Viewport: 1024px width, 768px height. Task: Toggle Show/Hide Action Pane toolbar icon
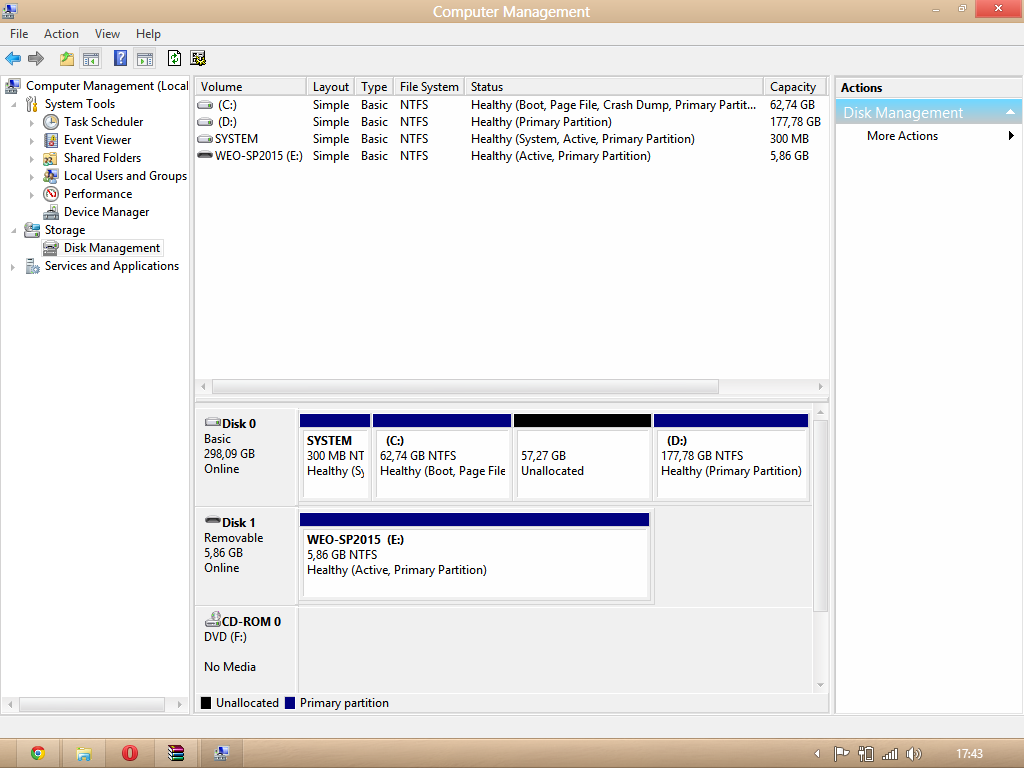(x=145, y=59)
